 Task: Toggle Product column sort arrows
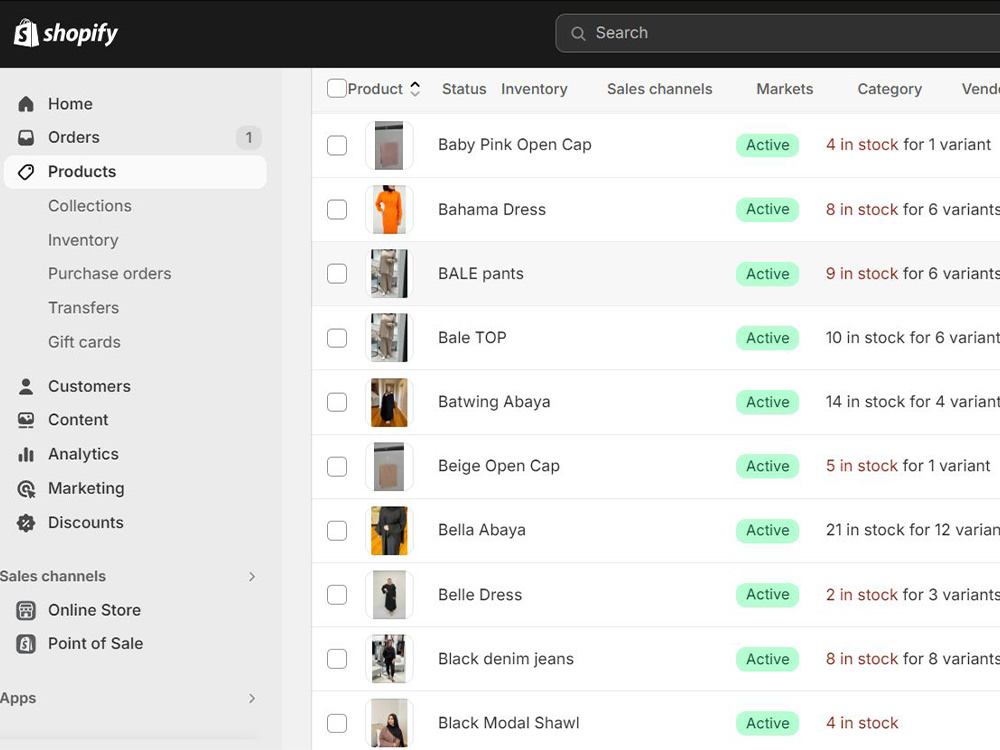pos(415,89)
